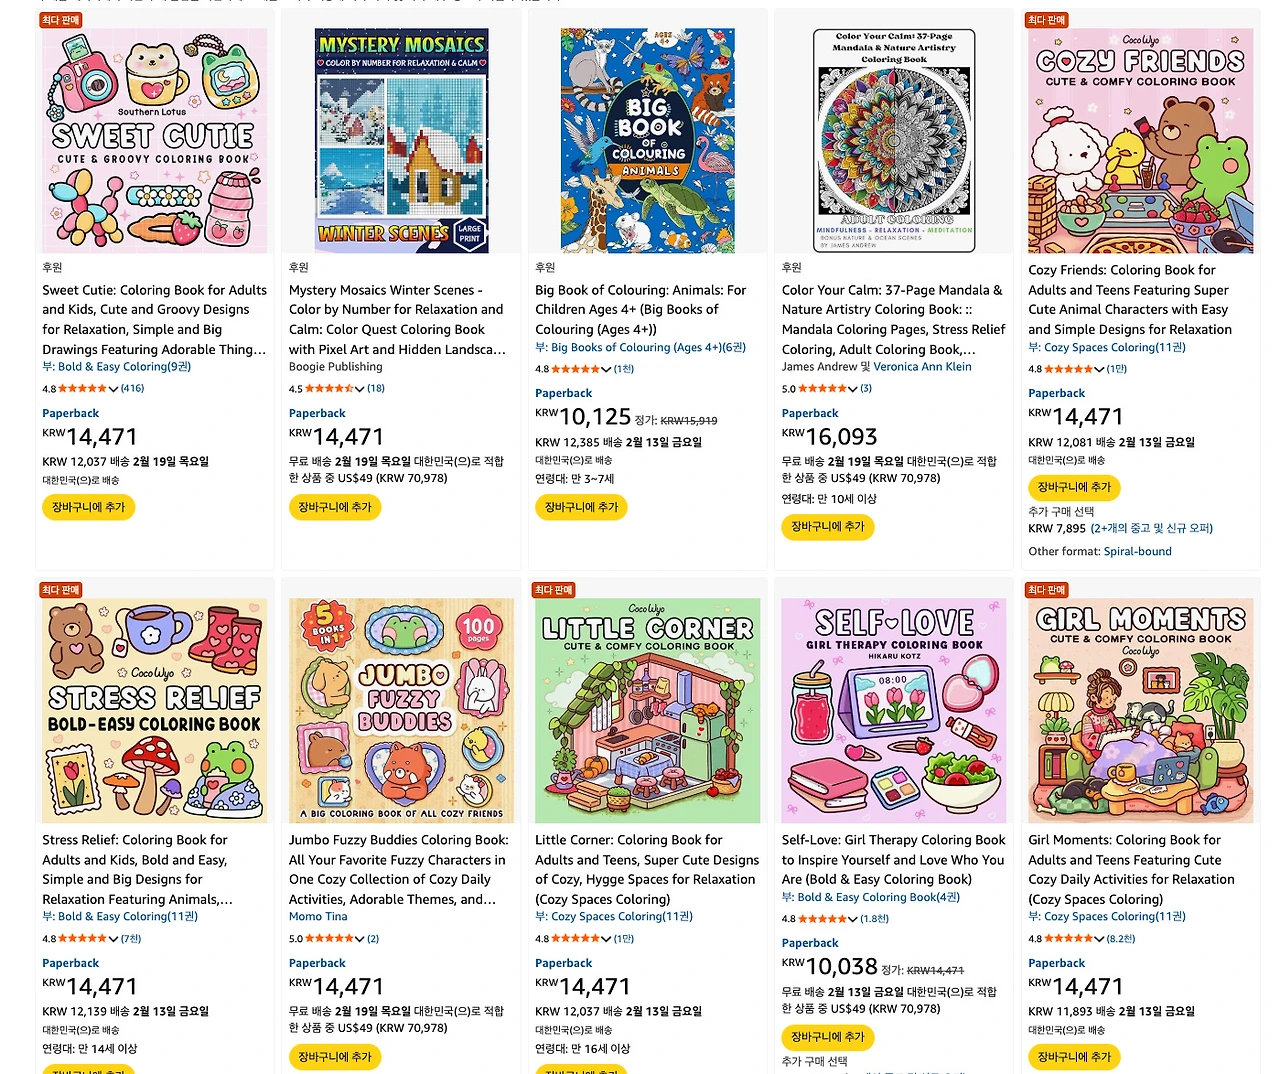Open the Bold & Easy Coloring(9권) series link
The image size is (1280, 1074).
pos(123,367)
